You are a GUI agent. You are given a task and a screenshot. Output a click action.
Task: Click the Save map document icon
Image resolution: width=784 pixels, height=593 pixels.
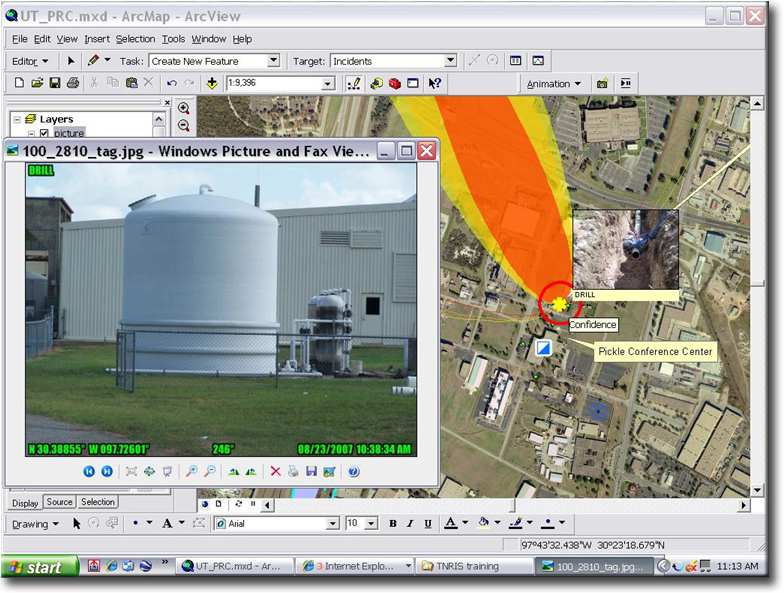click(56, 84)
